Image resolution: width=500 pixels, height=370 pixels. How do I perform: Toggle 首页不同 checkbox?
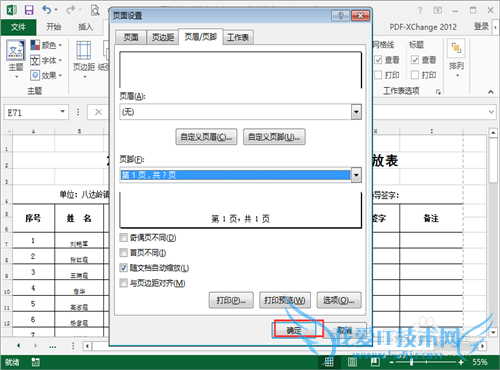pyautogui.click(x=123, y=252)
